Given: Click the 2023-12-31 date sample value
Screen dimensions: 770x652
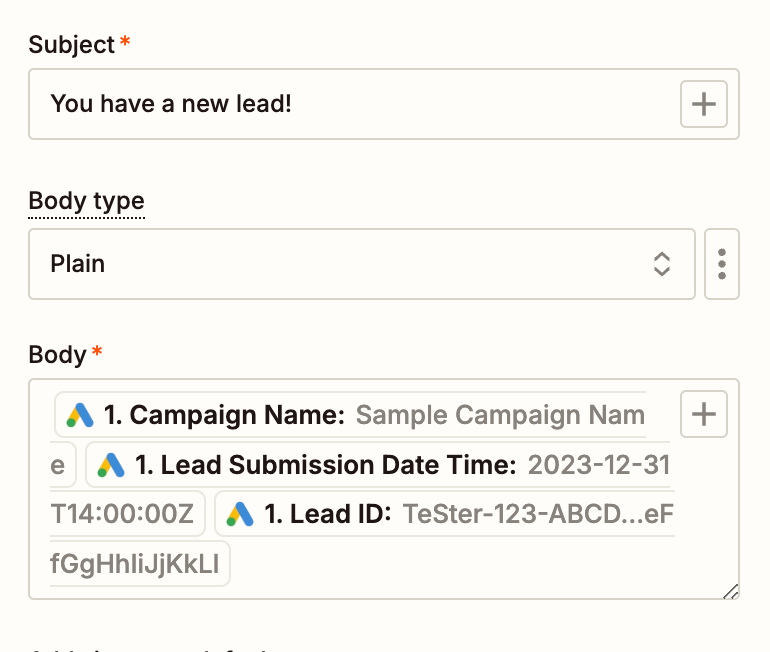Looking at the screenshot, I should point(598,465).
